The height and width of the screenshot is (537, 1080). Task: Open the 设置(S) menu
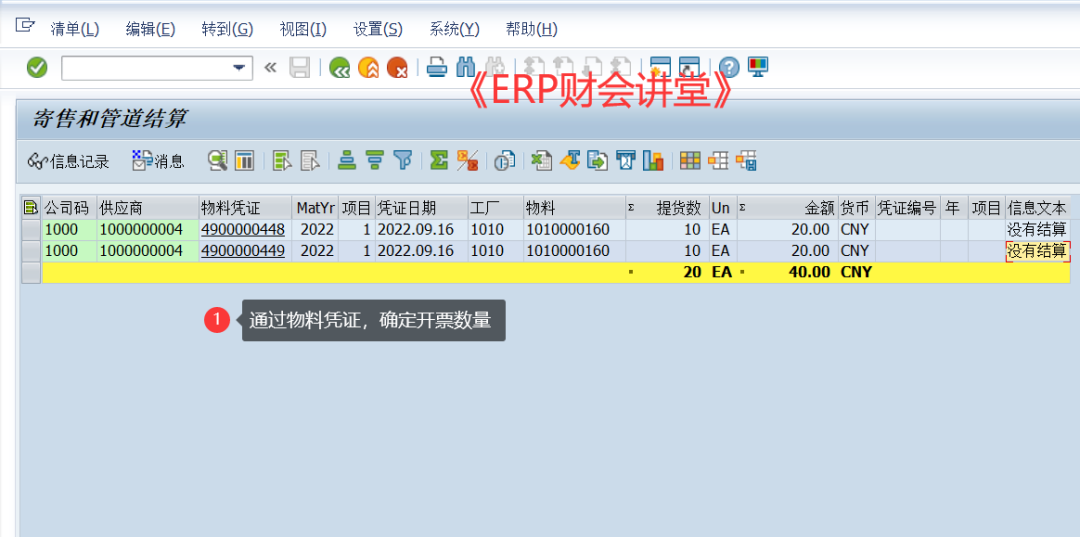pyautogui.click(x=378, y=29)
